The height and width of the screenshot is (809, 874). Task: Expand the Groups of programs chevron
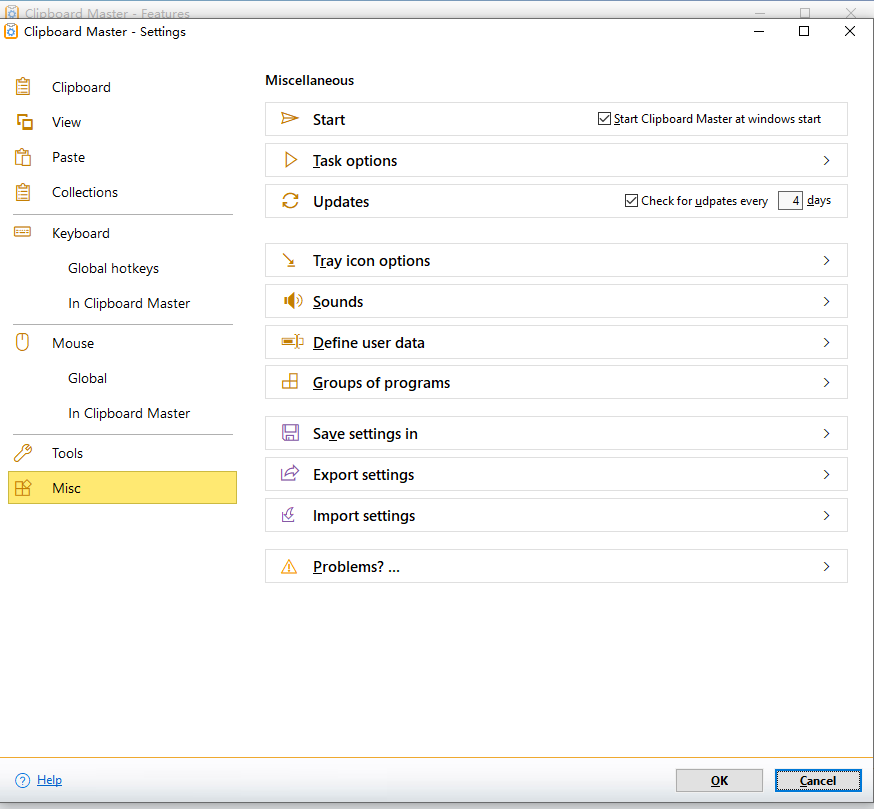(827, 382)
